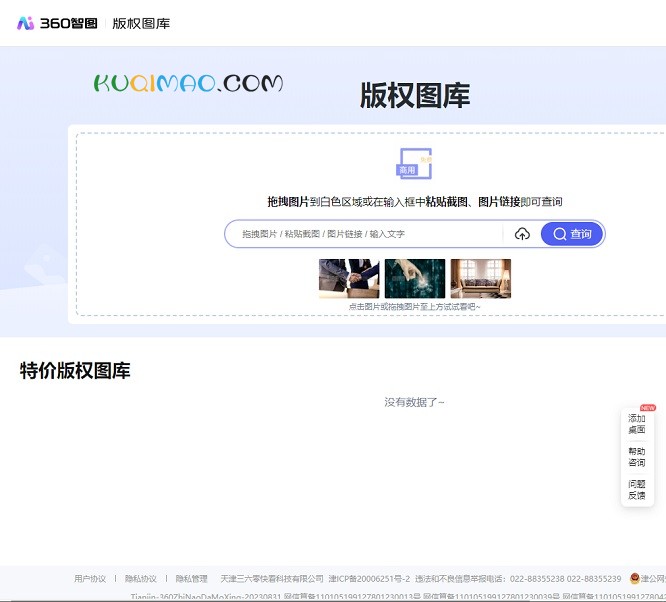Click the police badge icon in footer
666x602 pixels.
(635, 578)
